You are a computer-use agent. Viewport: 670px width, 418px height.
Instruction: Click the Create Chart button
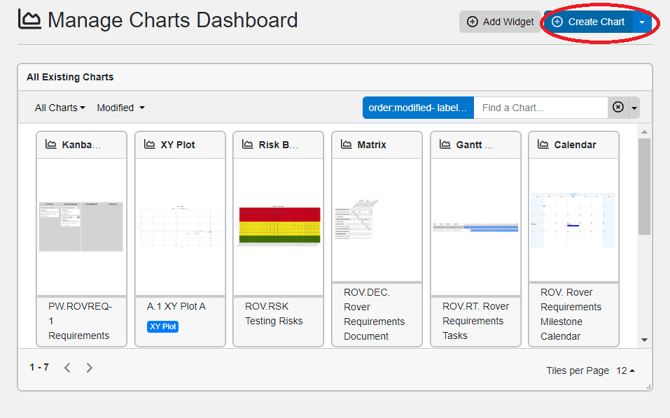[588, 22]
